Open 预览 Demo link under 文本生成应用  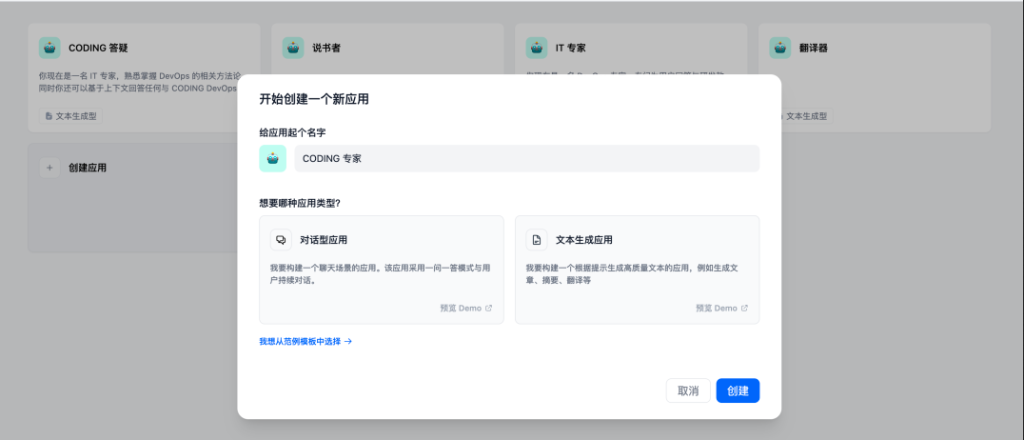pos(722,308)
